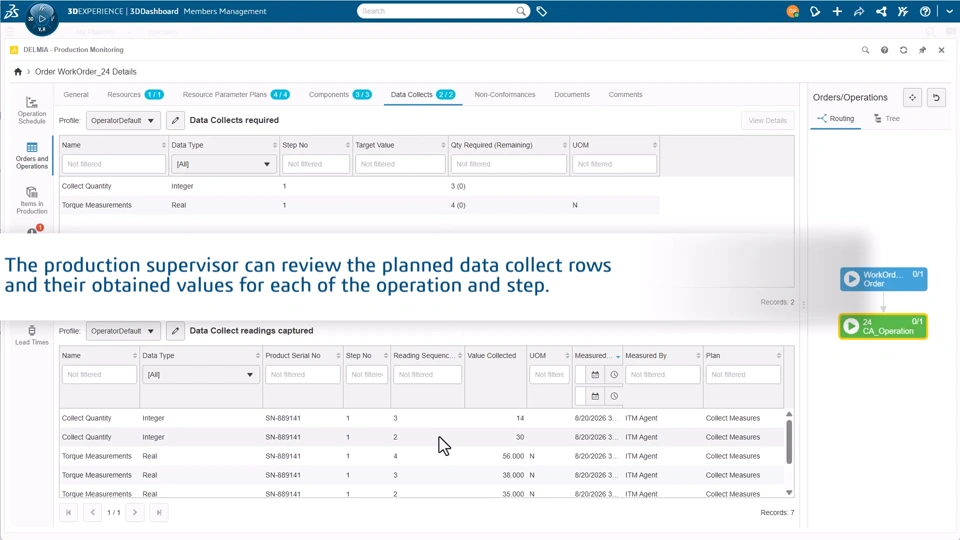Click the reset icon in Orders/Operations panel
The height and width of the screenshot is (540, 960).
click(x=936, y=97)
